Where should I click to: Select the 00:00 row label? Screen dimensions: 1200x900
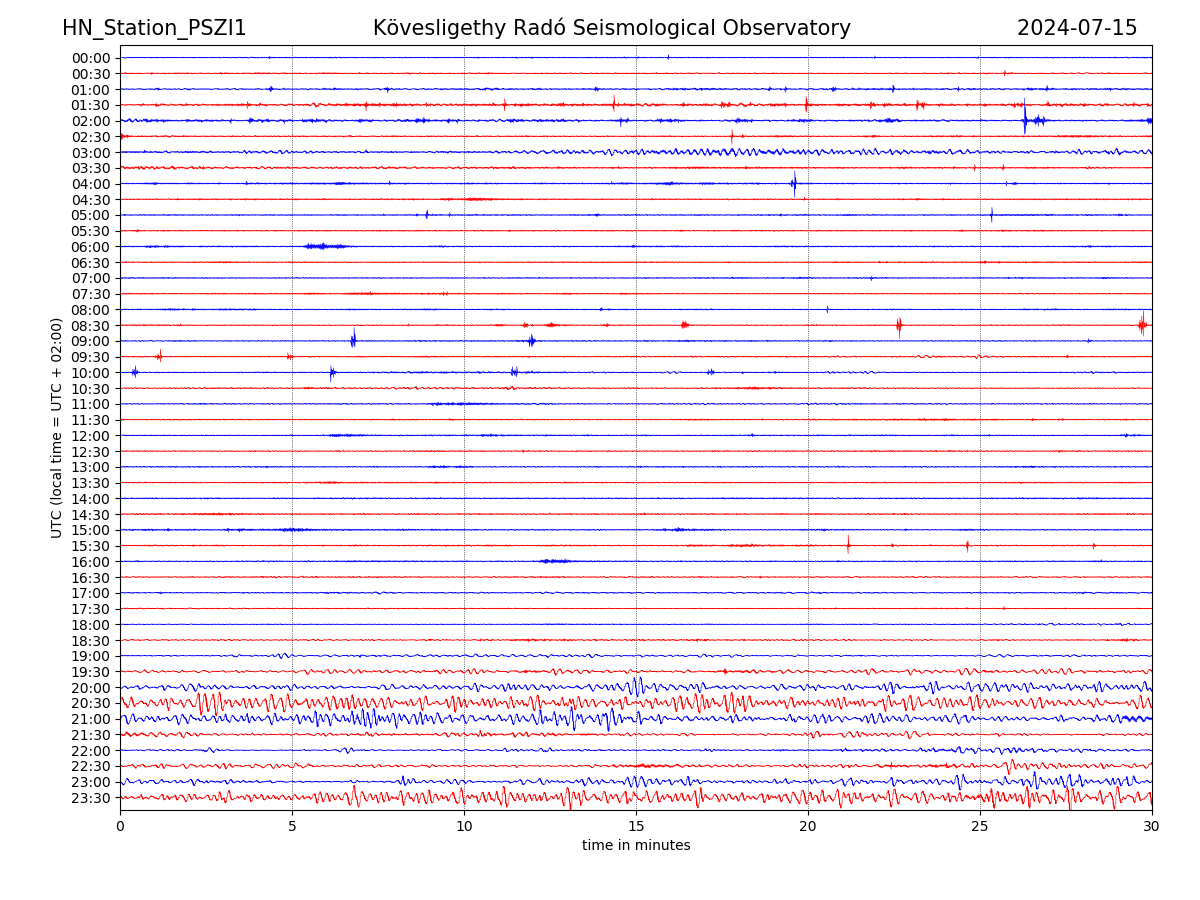pyautogui.click(x=91, y=58)
